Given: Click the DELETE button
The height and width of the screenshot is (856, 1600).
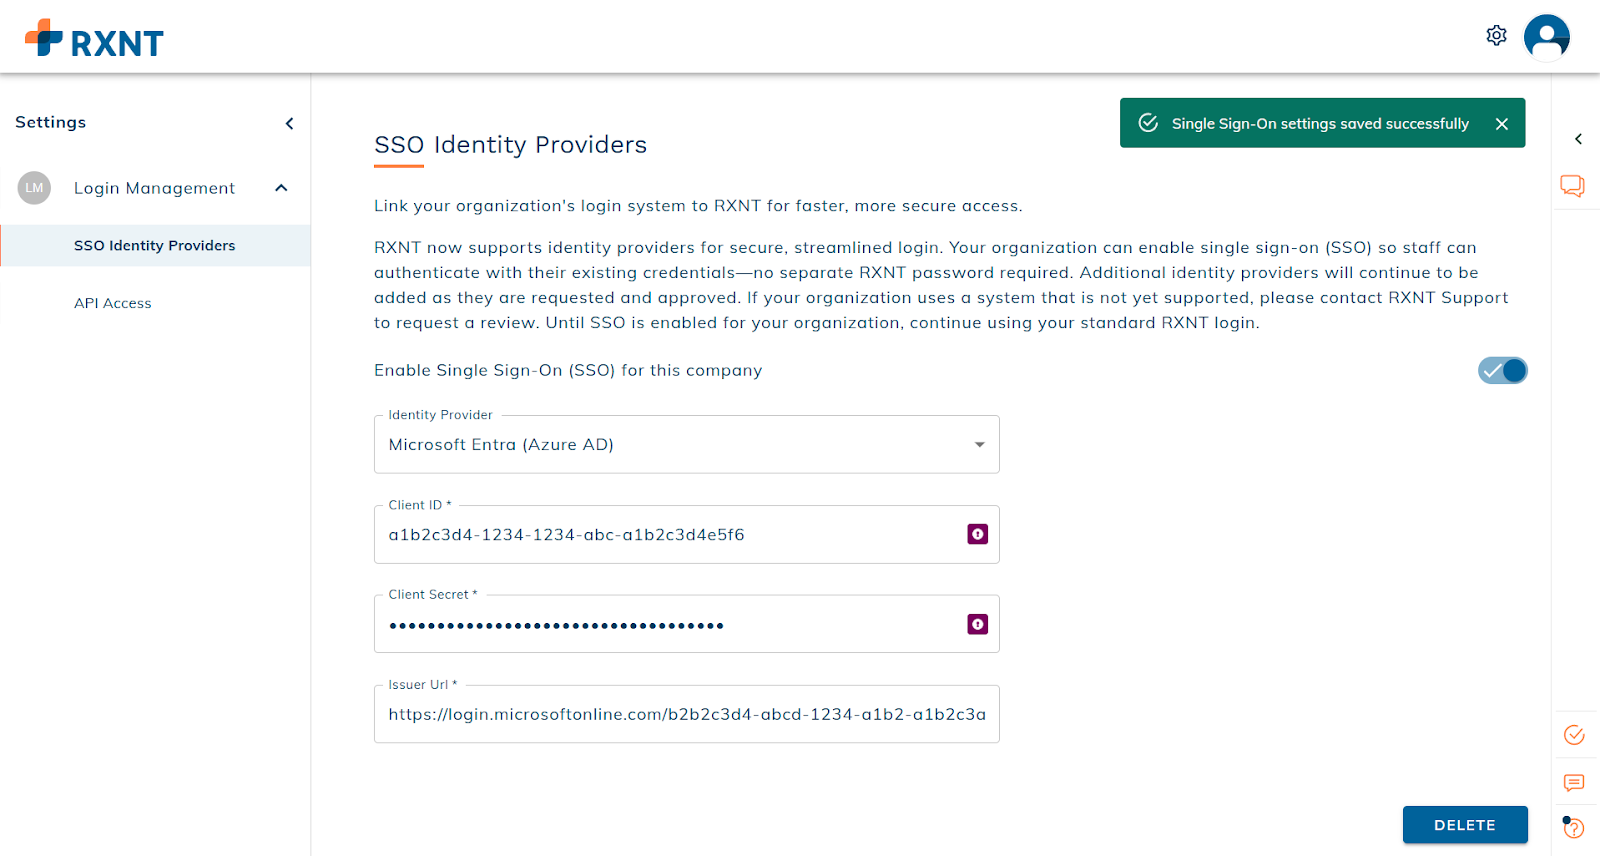Looking at the screenshot, I should pos(1464,825).
